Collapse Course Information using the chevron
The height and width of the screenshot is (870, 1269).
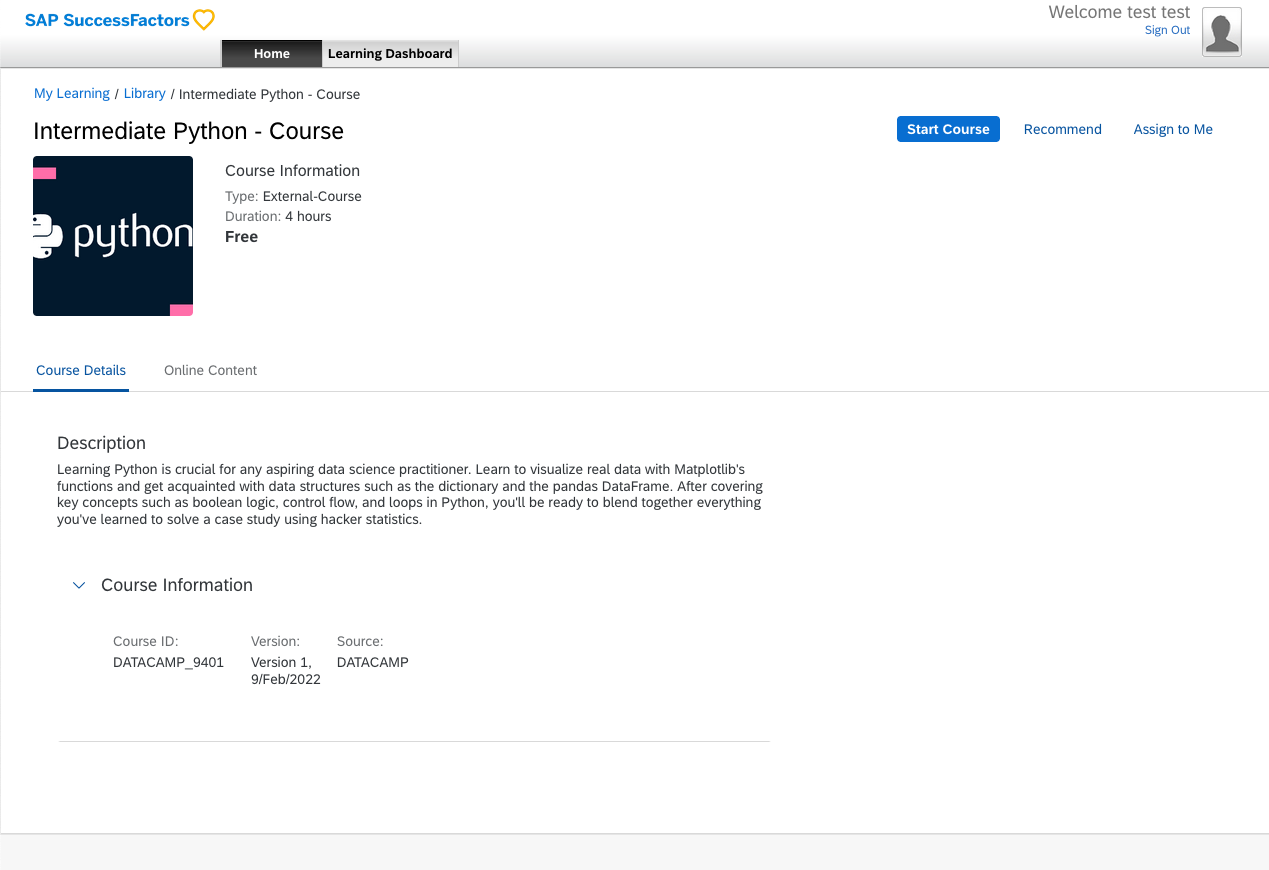pyautogui.click(x=79, y=586)
